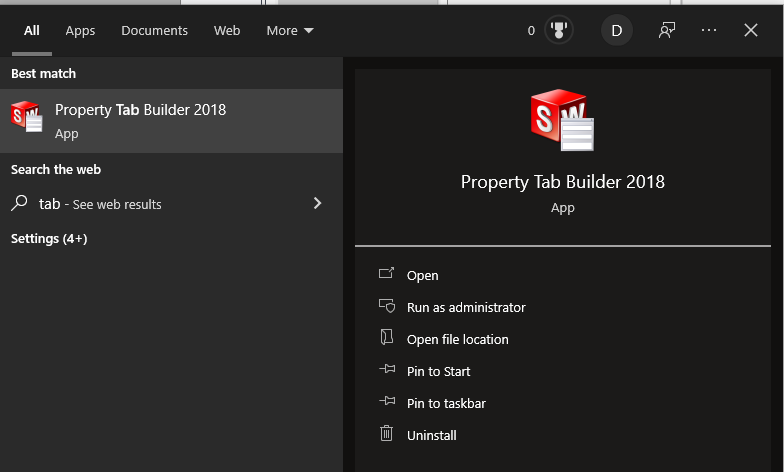
Task: Click the large Property Tab Builder app icon
Action: click(x=562, y=120)
